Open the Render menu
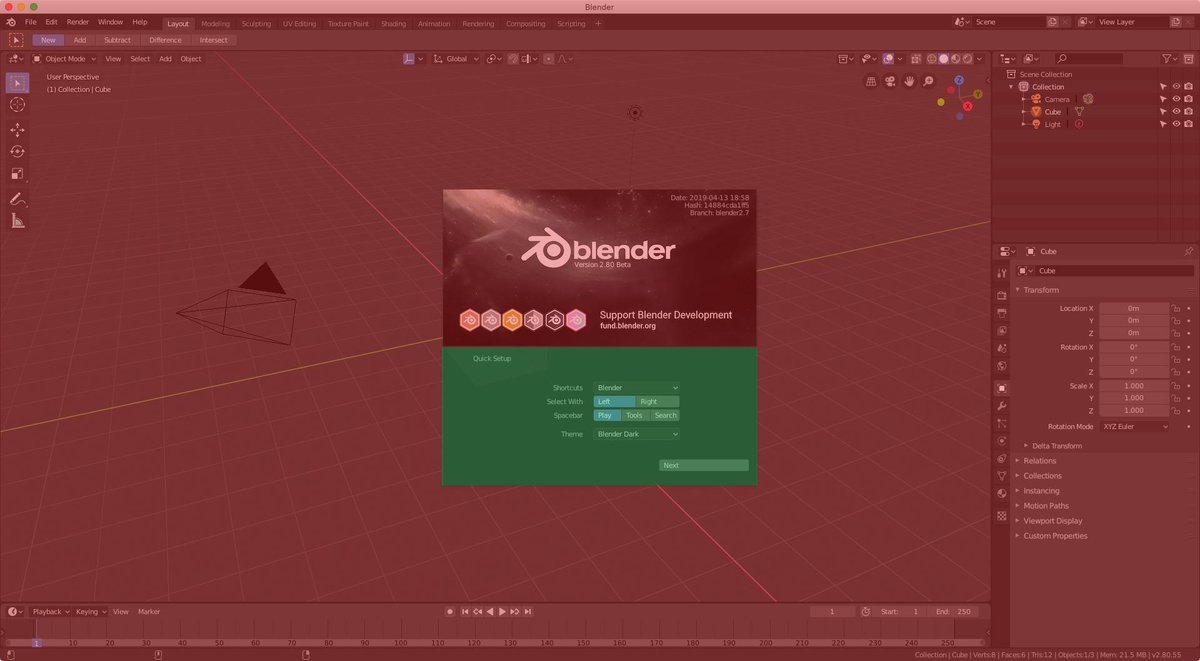This screenshot has height=661, width=1200. pos(78,22)
